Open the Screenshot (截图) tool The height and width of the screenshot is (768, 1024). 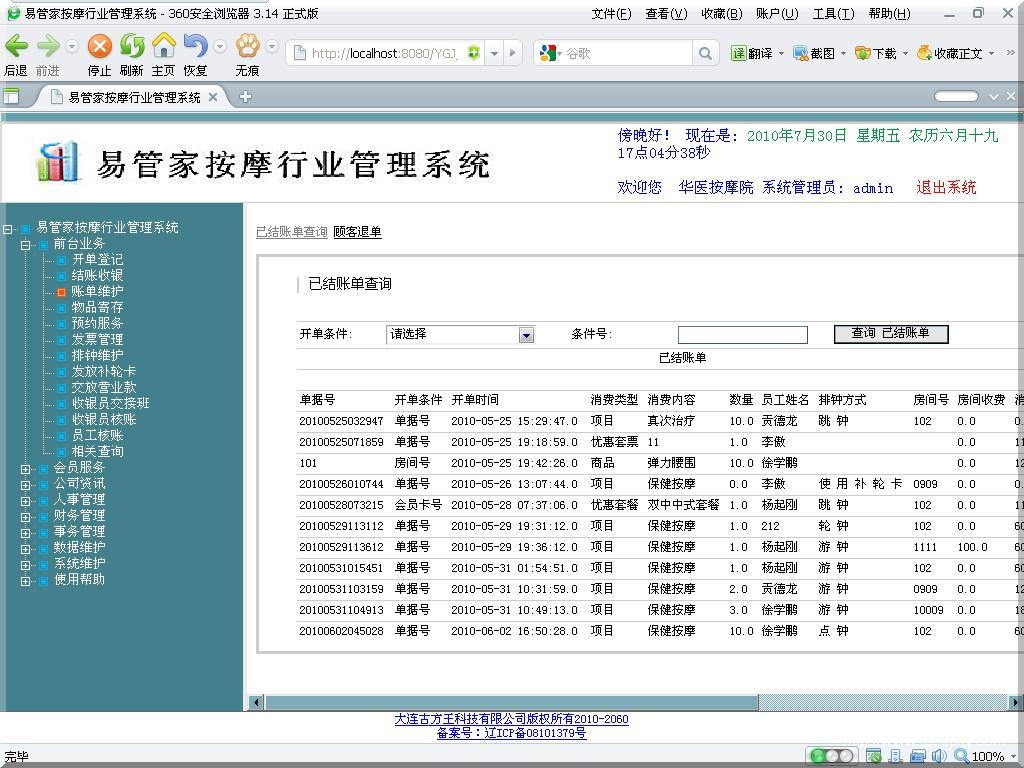pyautogui.click(x=813, y=53)
